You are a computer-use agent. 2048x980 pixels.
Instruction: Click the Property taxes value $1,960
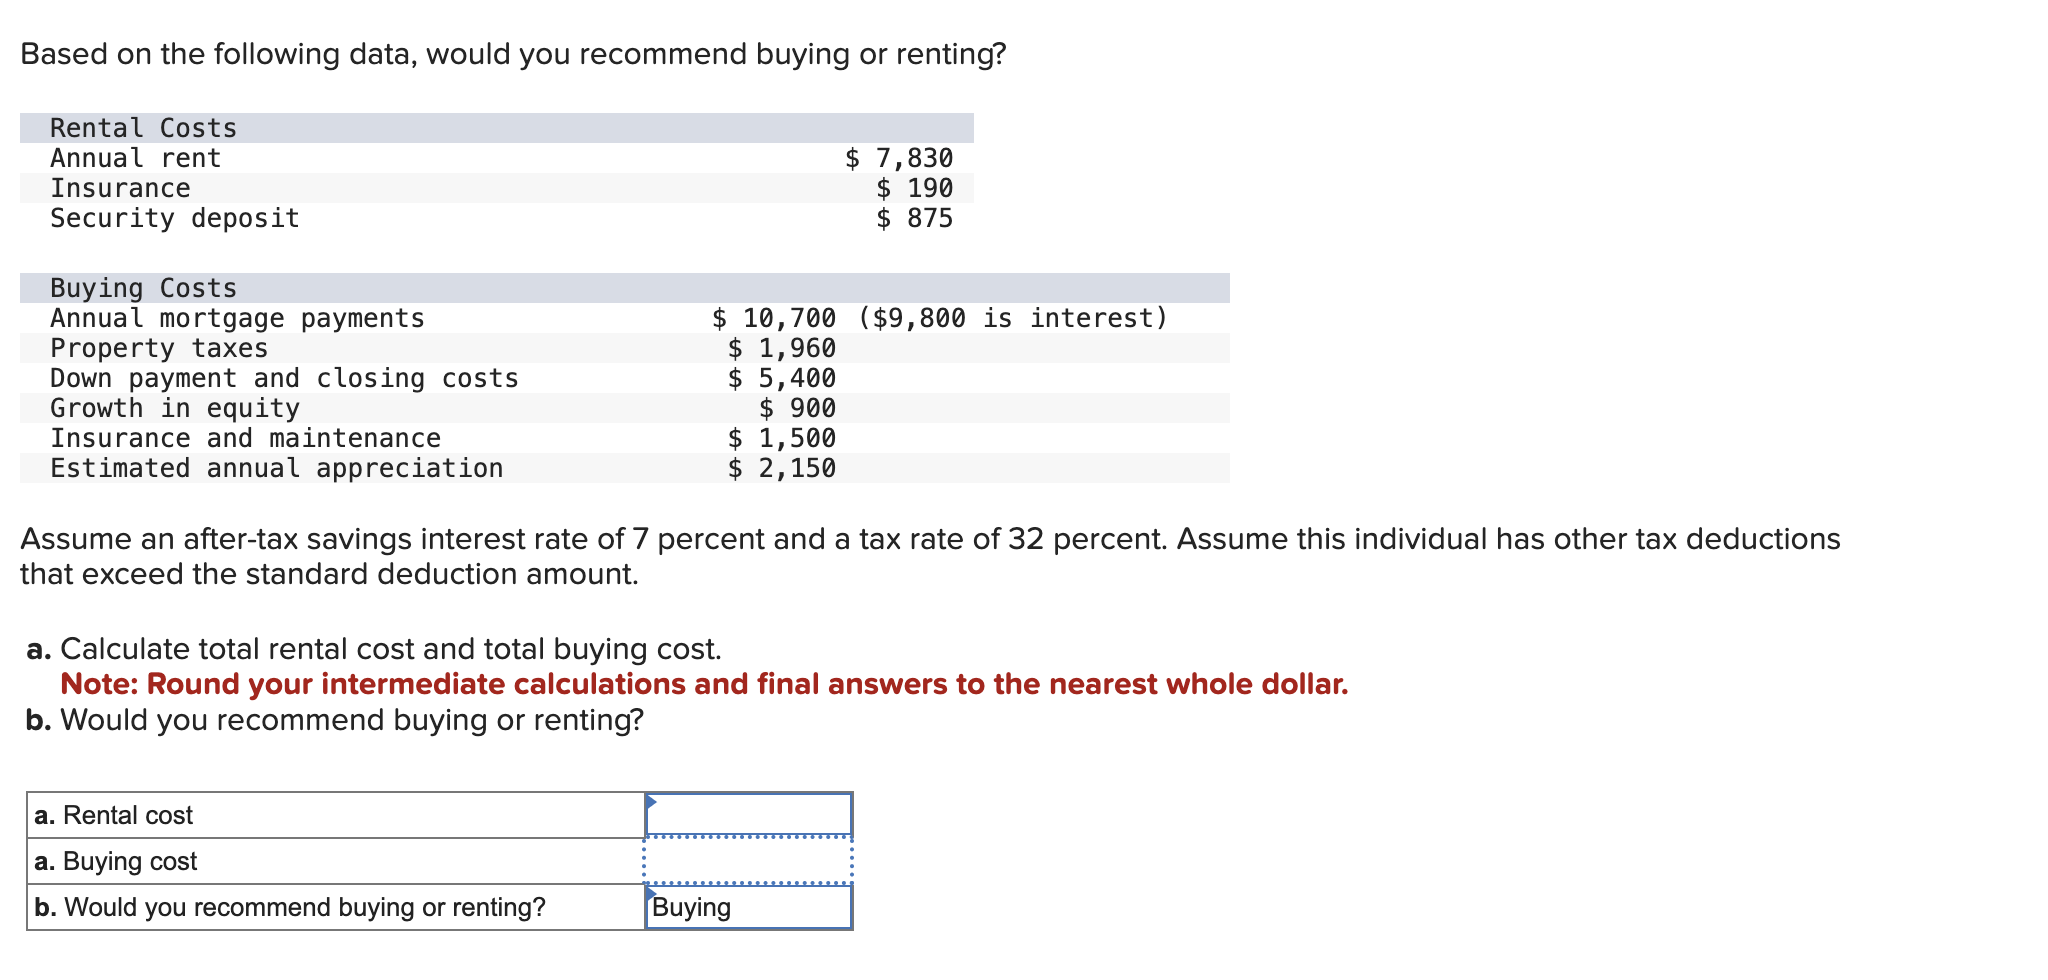click(782, 348)
